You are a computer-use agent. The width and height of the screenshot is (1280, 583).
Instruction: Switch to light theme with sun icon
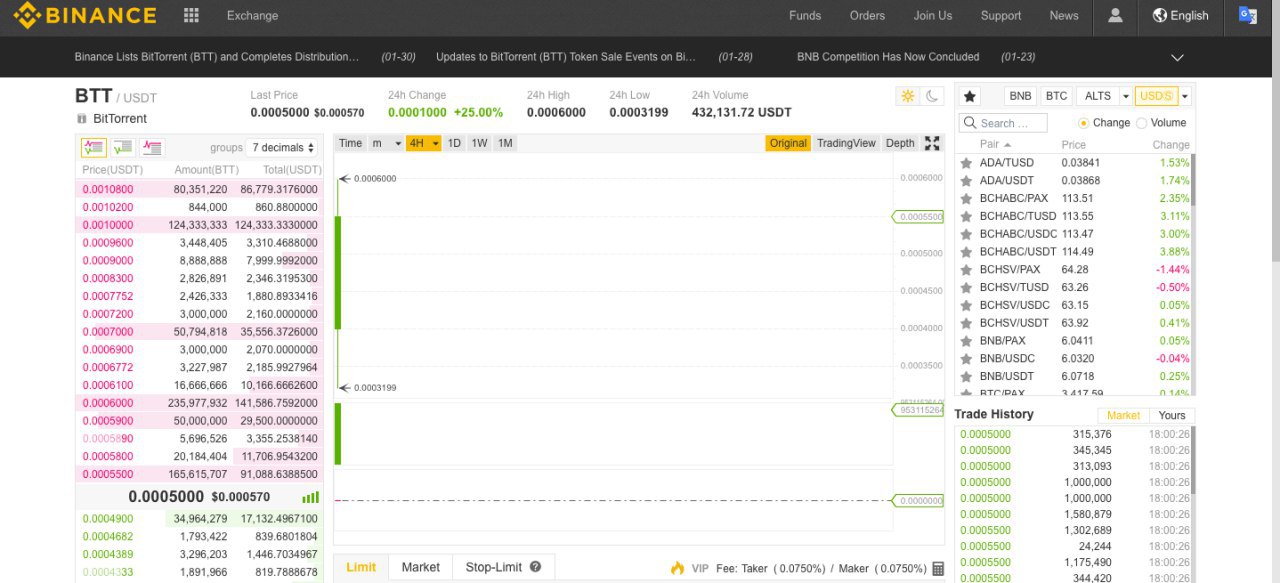tap(907, 96)
